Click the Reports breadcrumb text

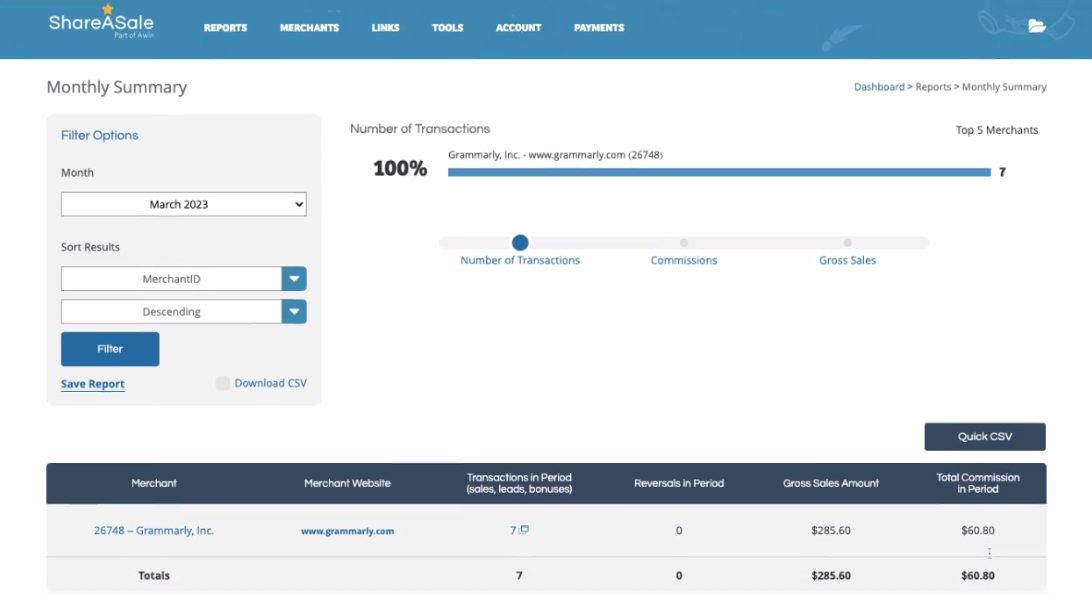tap(933, 87)
